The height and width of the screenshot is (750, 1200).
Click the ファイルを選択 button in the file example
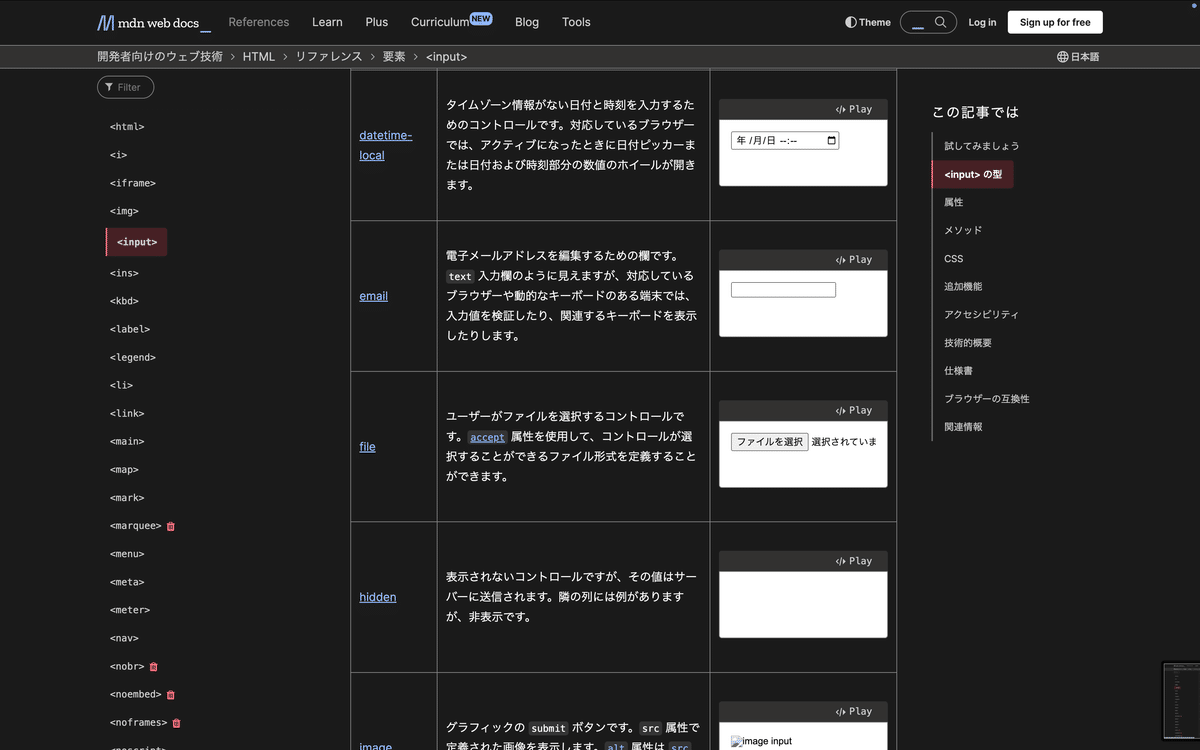tap(769, 441)
